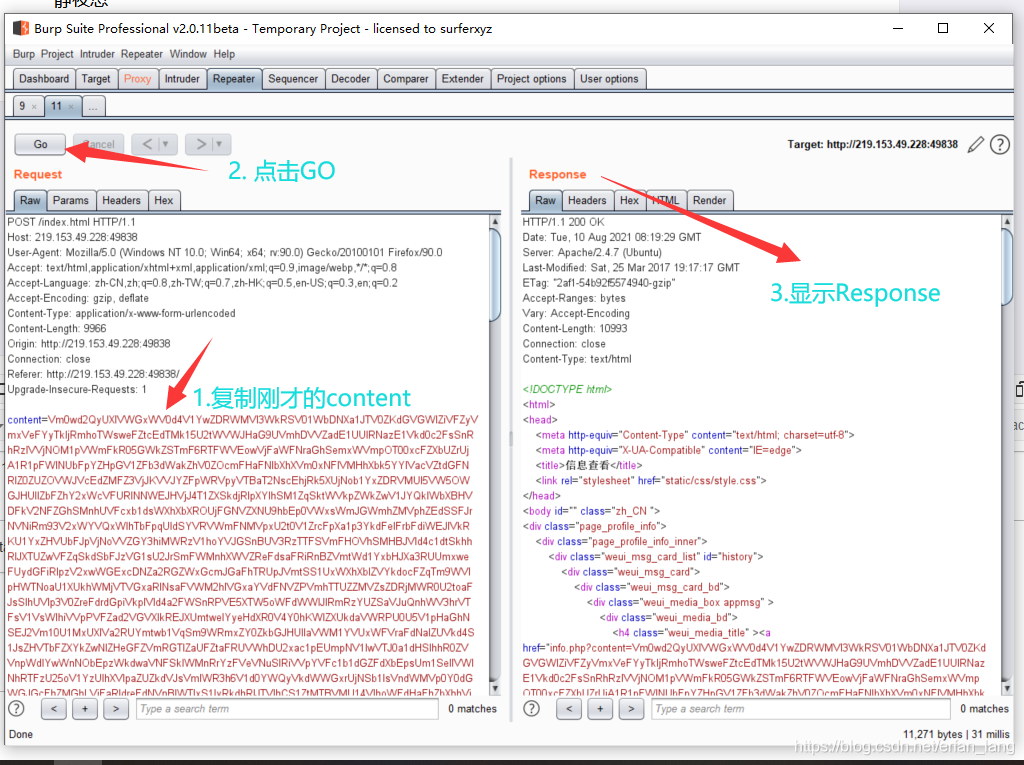Click the Content-Length: 9966 header line

click(x=57, y=329)
